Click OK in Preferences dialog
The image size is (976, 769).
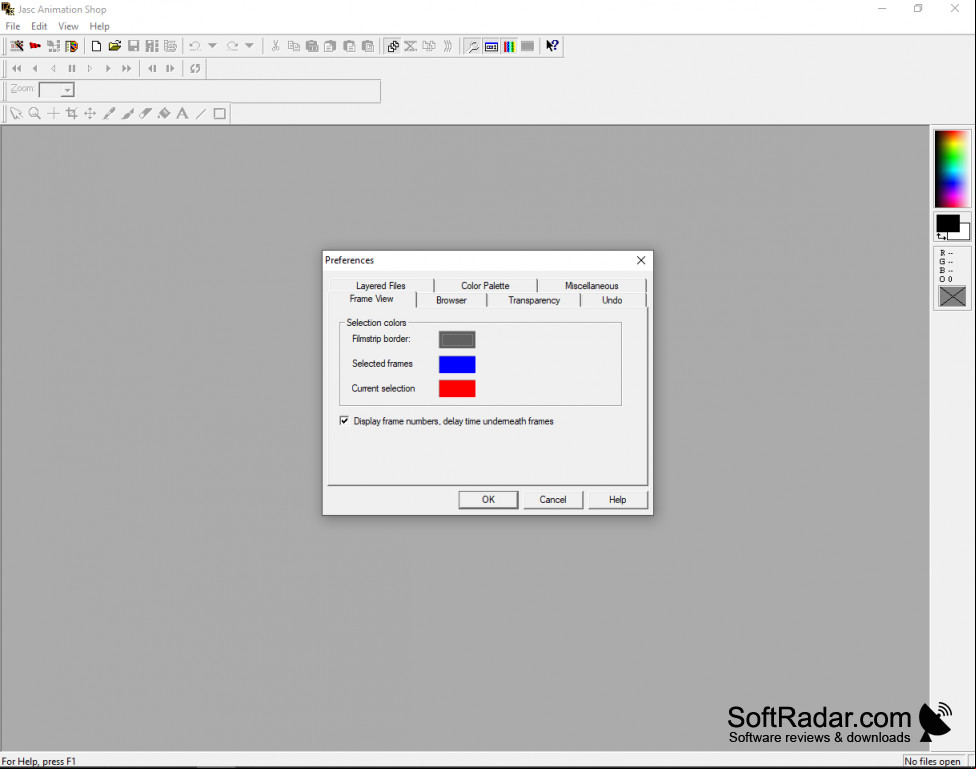point(488,499)
